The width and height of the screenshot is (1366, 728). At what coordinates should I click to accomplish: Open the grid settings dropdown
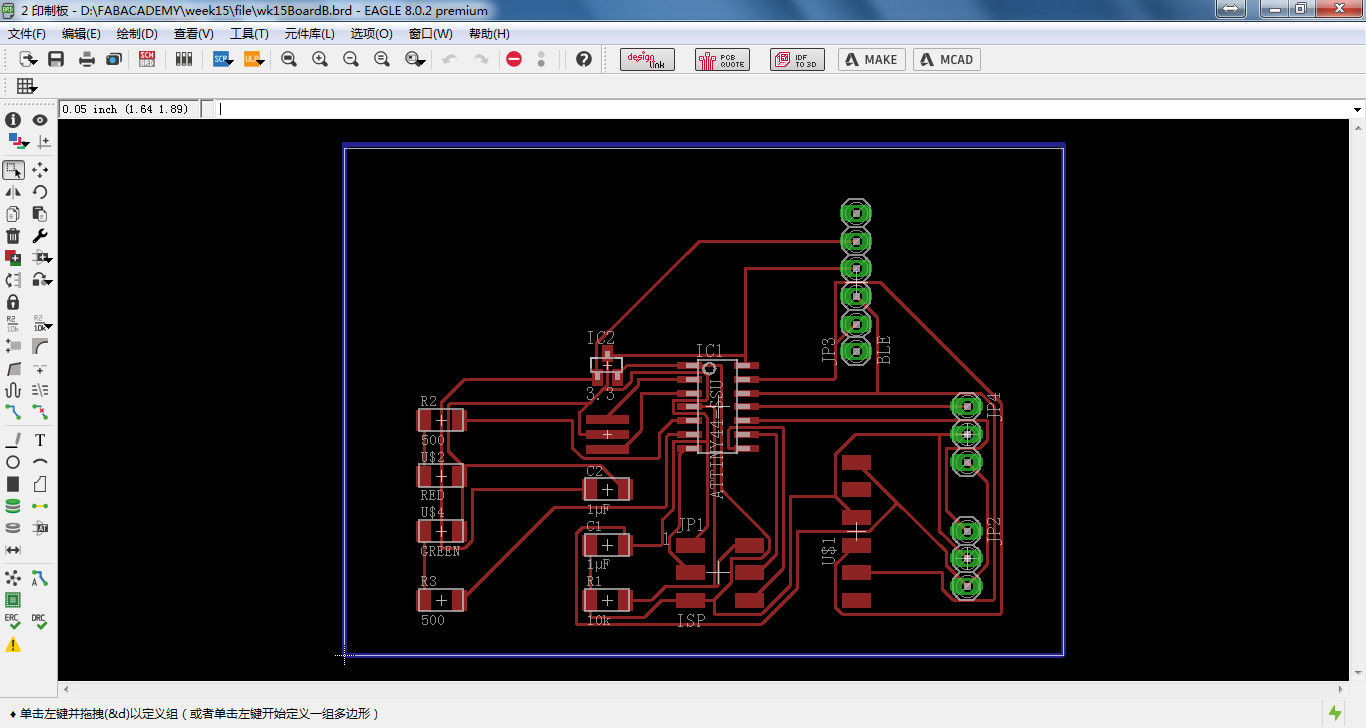click(27, 87)
